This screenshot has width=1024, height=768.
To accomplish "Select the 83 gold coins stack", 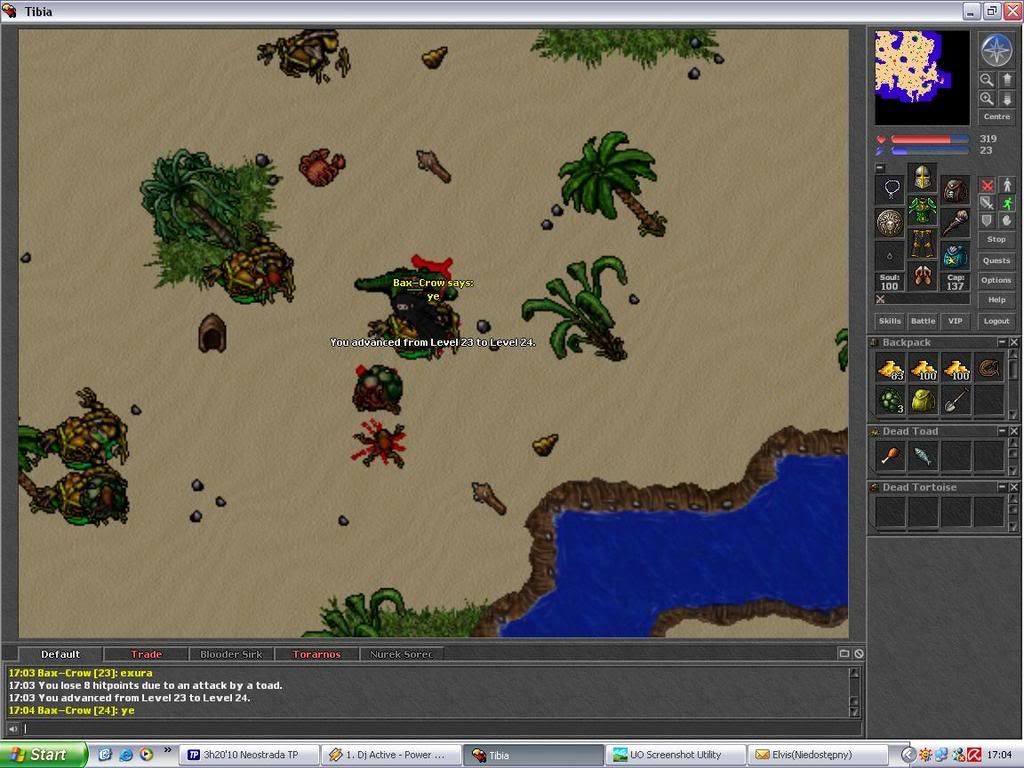I will pos(890,369).
